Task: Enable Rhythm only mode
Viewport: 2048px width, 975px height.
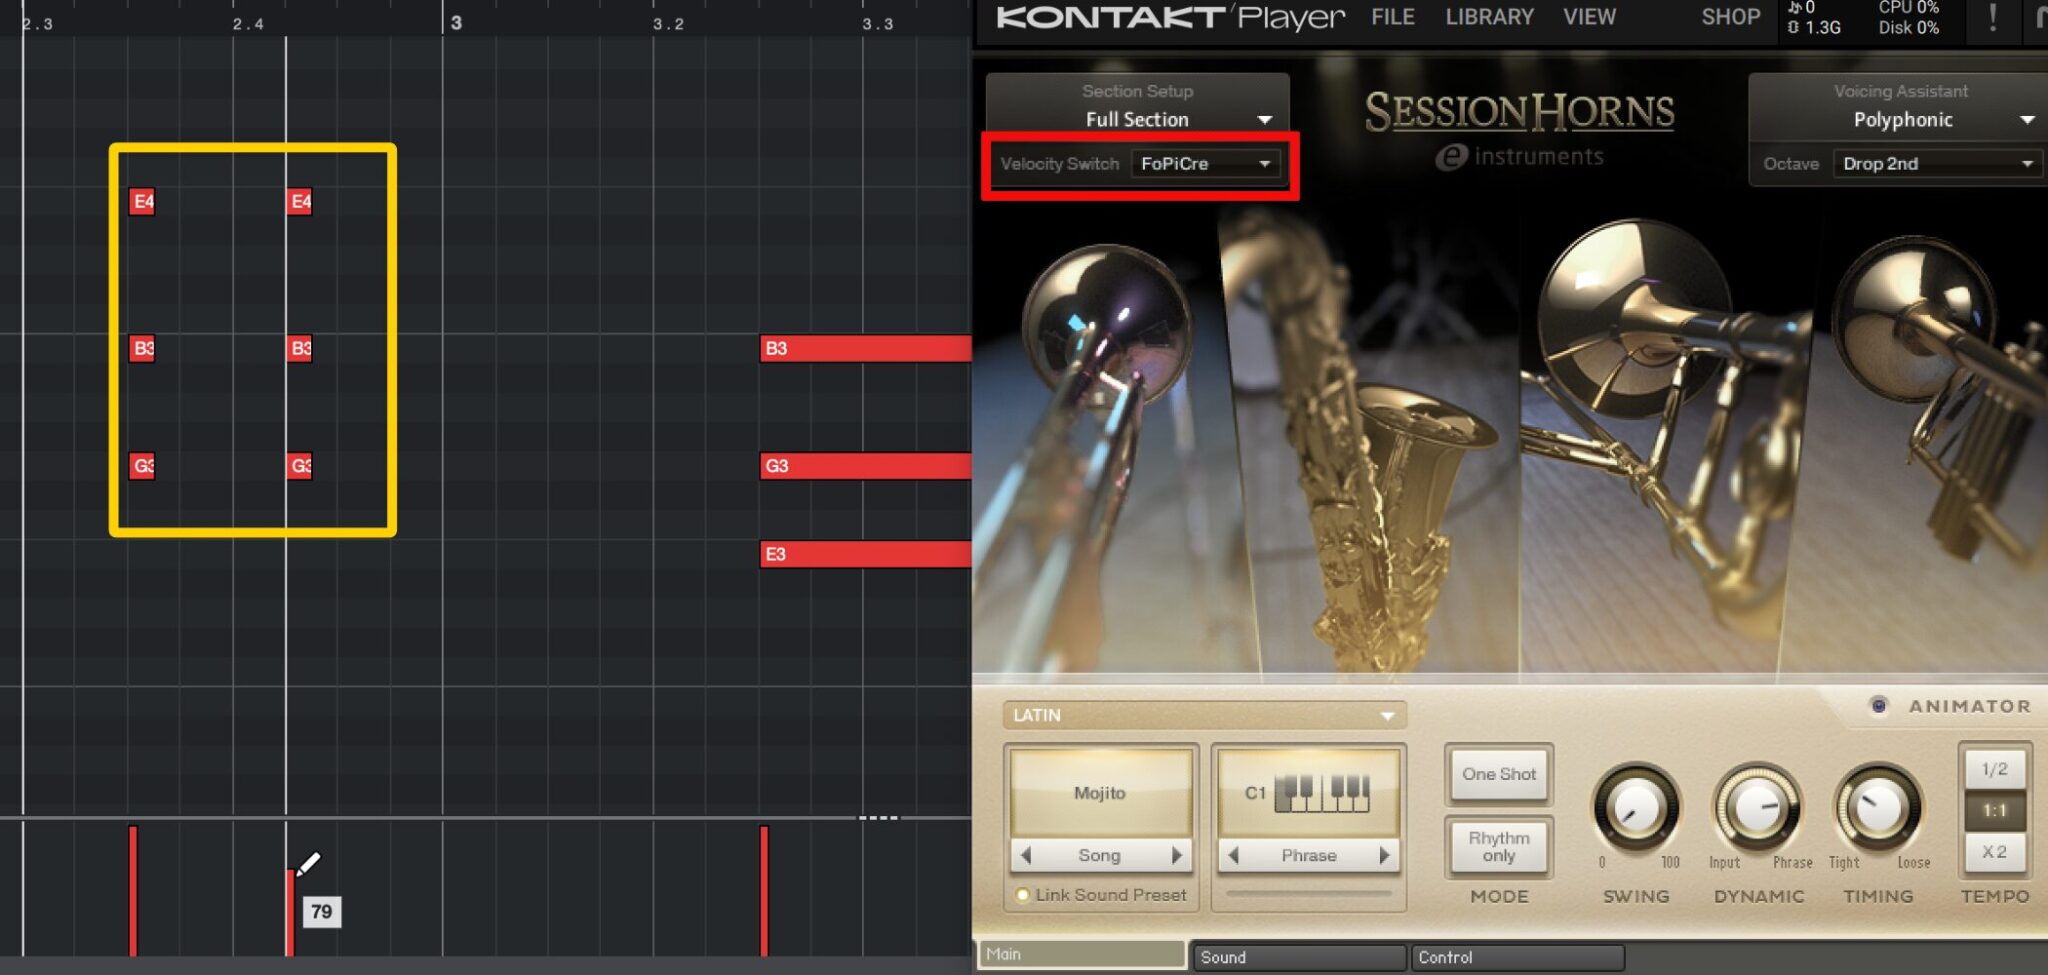Action: tap(1498, 846)
